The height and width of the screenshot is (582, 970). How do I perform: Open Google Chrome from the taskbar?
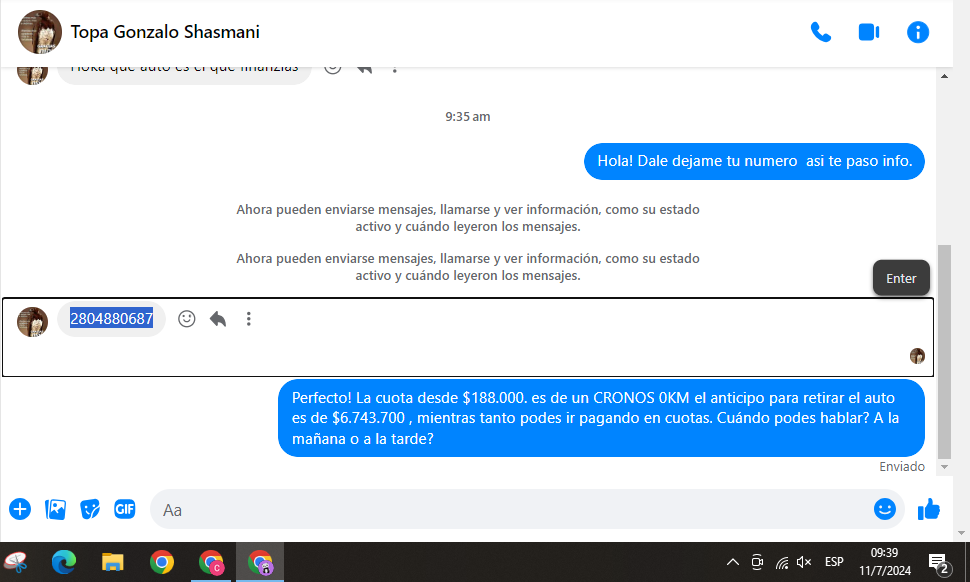point(161,562)
